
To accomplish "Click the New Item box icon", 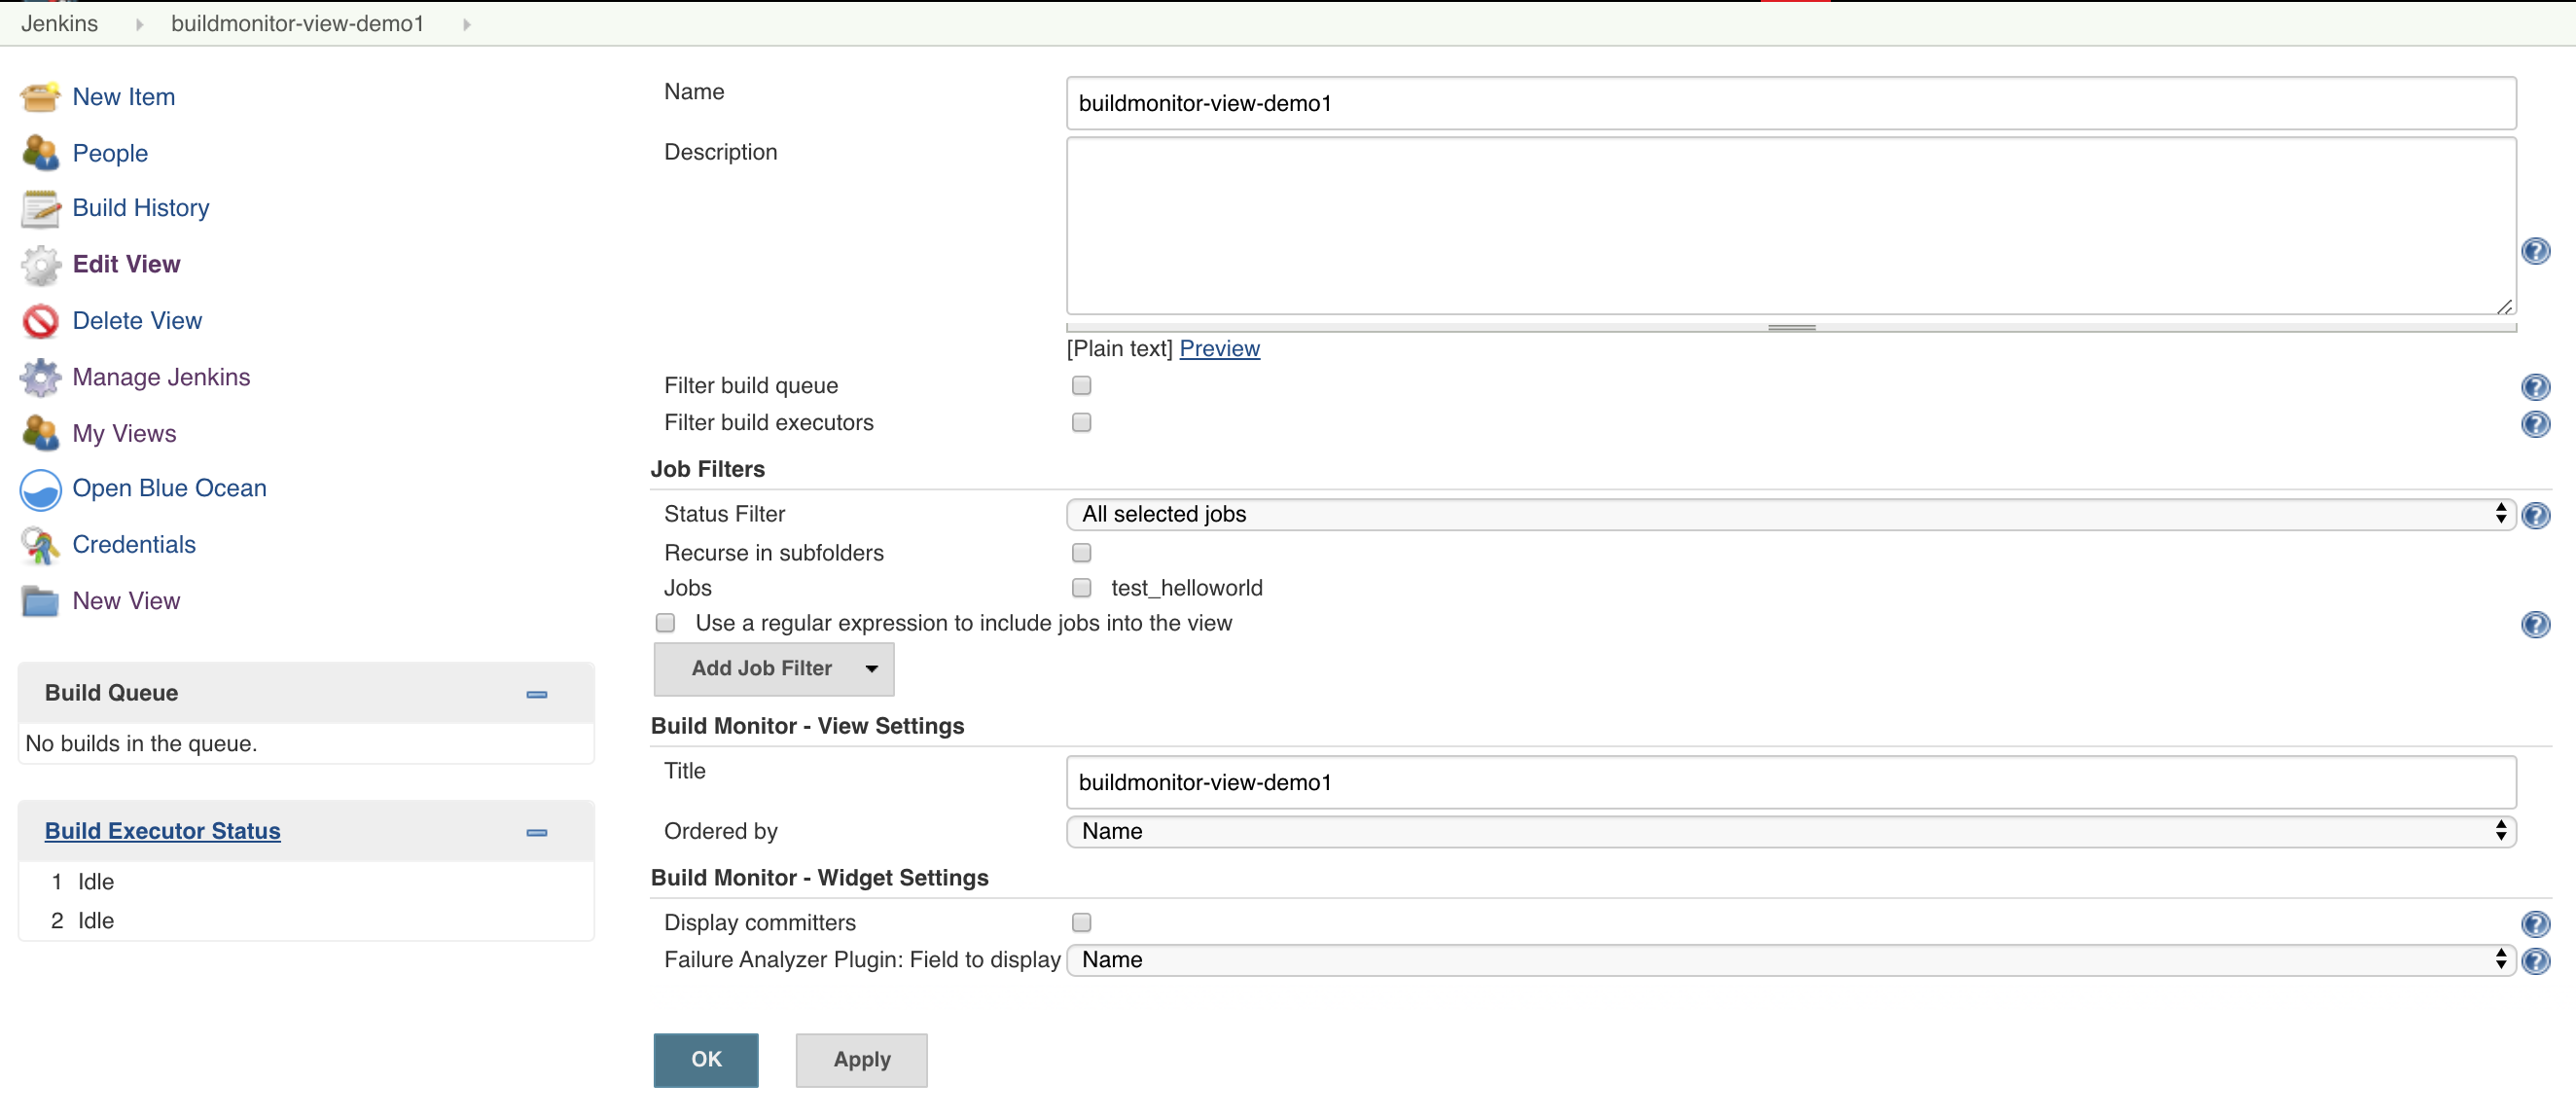I will (40, 97).
